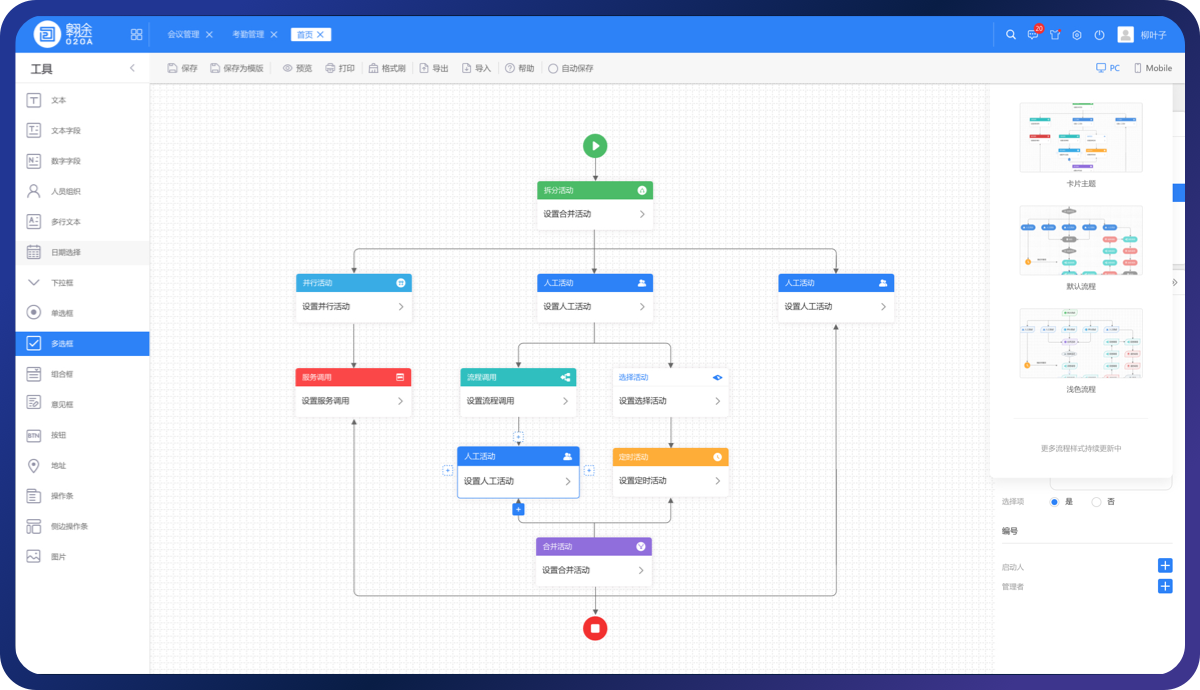Switch to the 会议管理 tab

(x=183, y=35)
